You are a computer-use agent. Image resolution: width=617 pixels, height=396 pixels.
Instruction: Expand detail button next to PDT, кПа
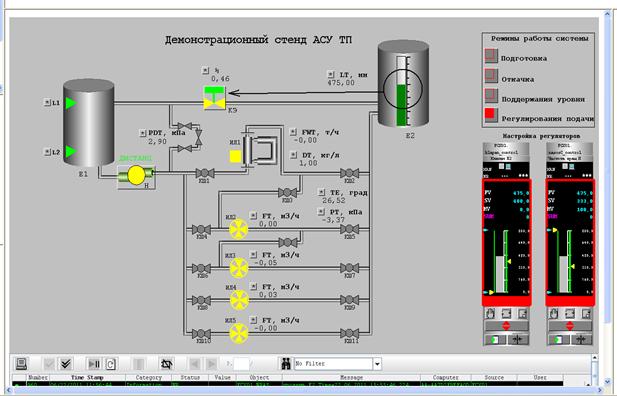tap(143, 133)
